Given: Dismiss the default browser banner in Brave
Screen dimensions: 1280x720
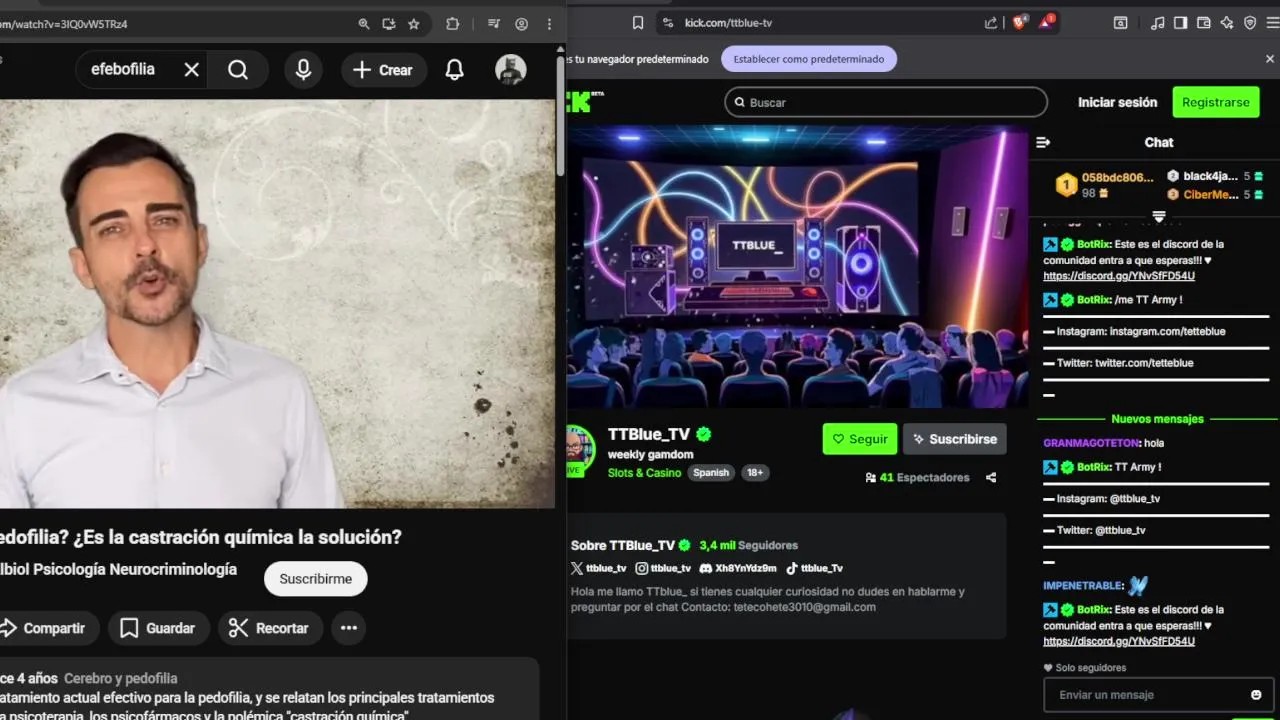Looking at the screenshot, I should tap(1270, 59).
